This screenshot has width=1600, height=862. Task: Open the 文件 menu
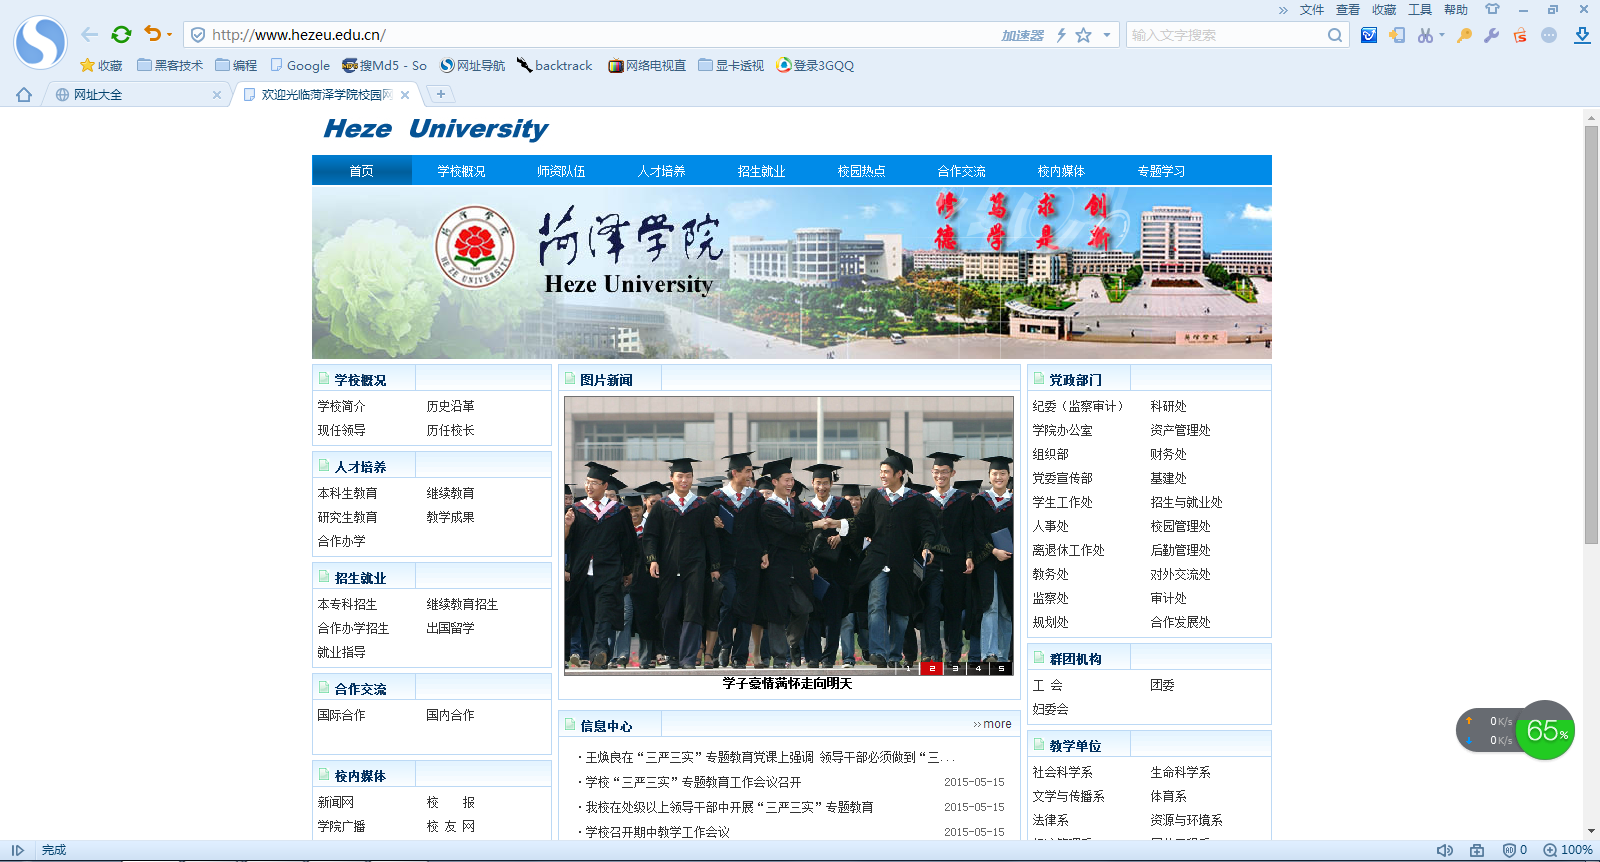1312,10
